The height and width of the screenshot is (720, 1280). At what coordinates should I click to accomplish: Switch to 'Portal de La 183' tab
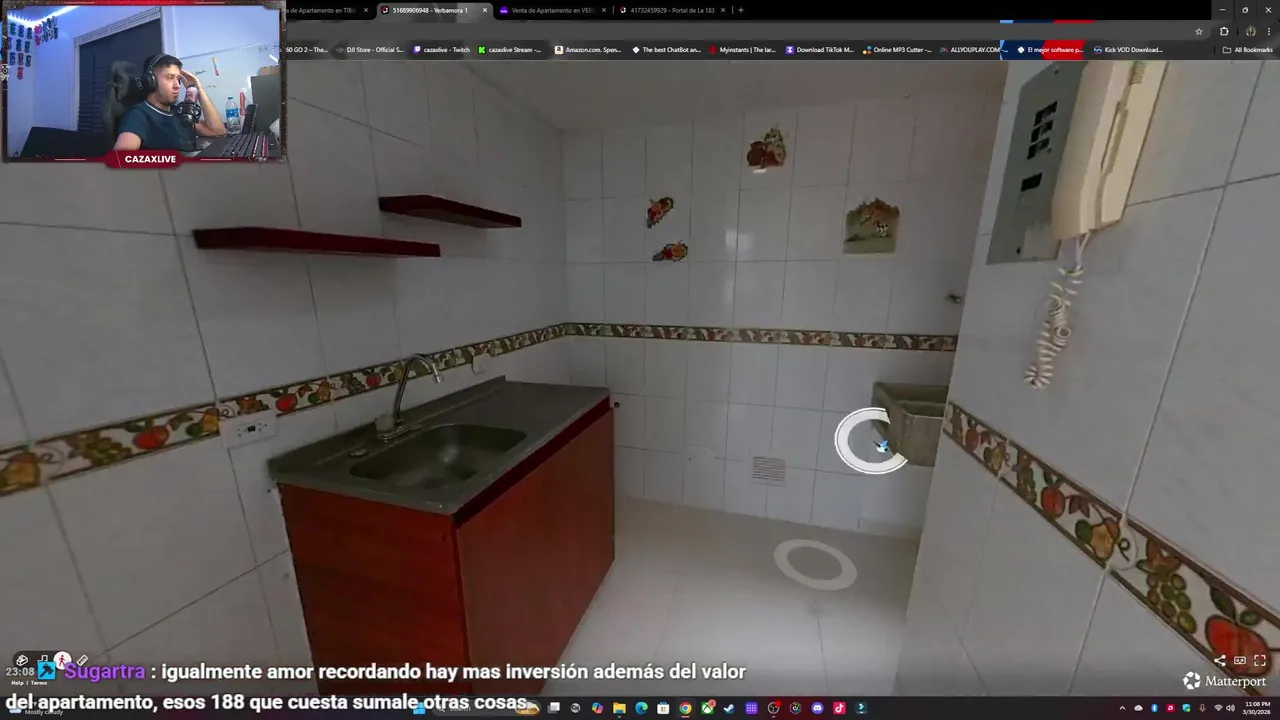[x=672, y=10]
